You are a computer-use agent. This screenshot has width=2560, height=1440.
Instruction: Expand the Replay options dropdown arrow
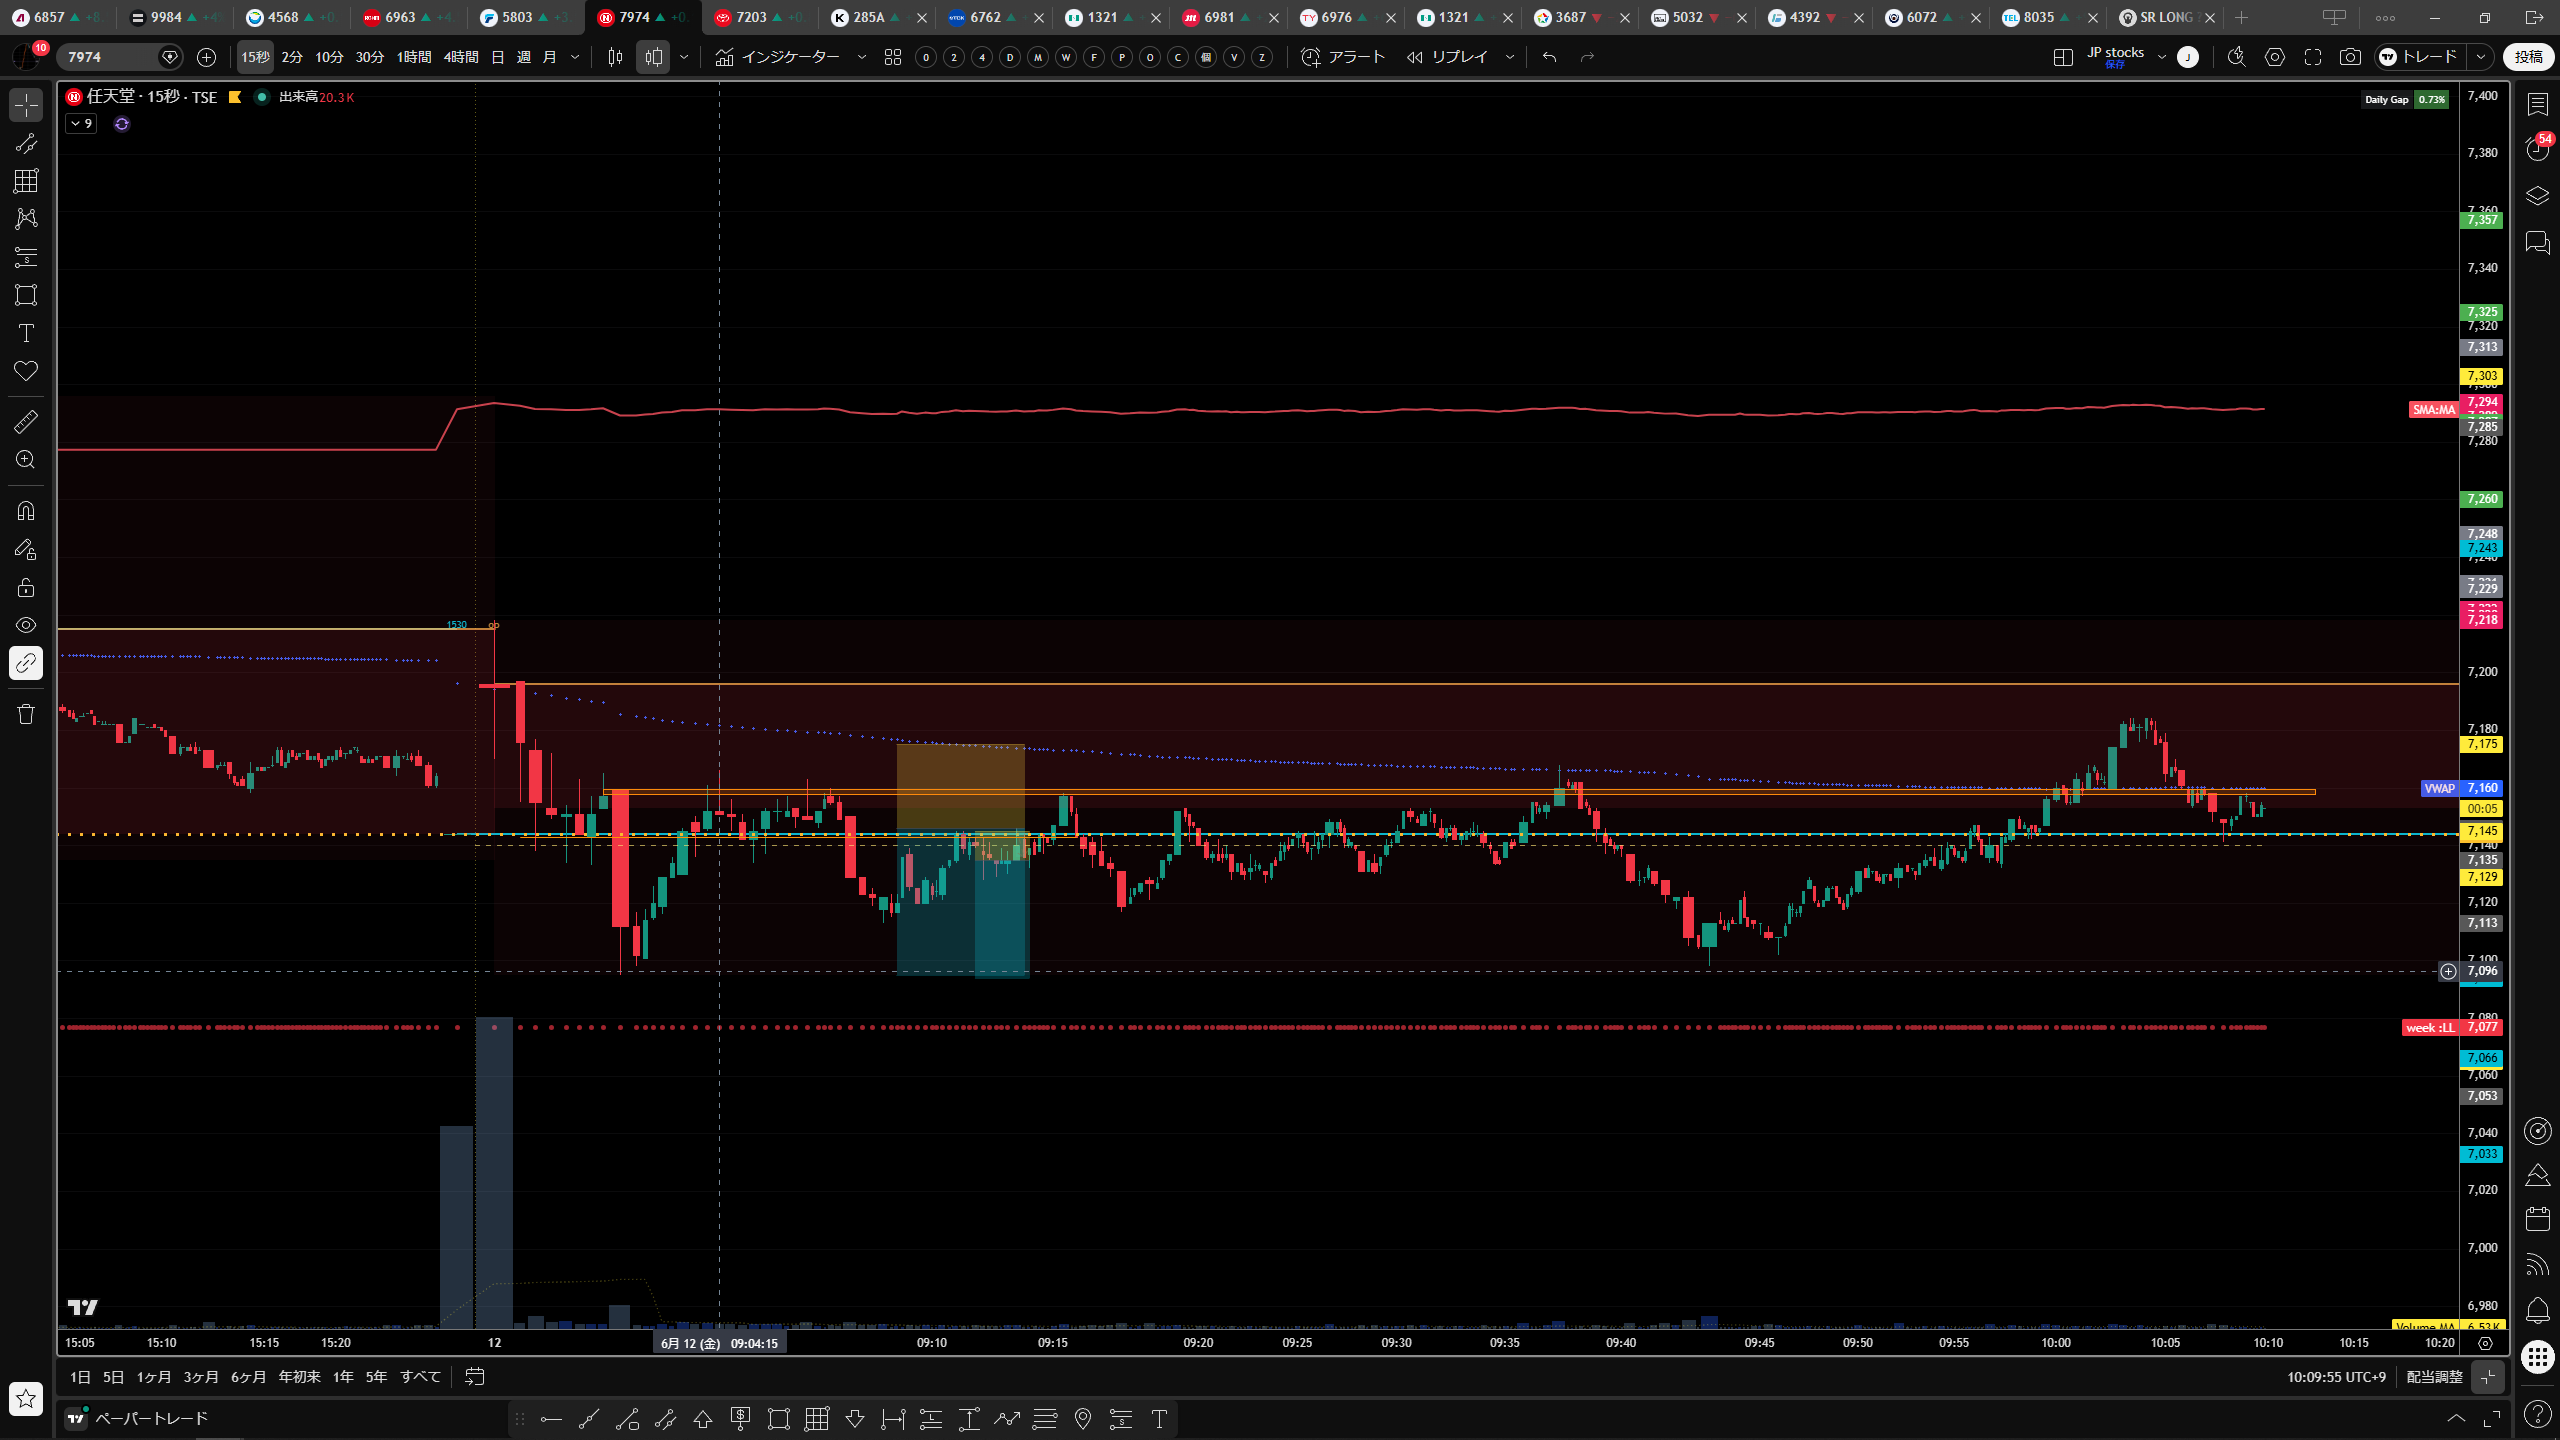(1510, 57)
